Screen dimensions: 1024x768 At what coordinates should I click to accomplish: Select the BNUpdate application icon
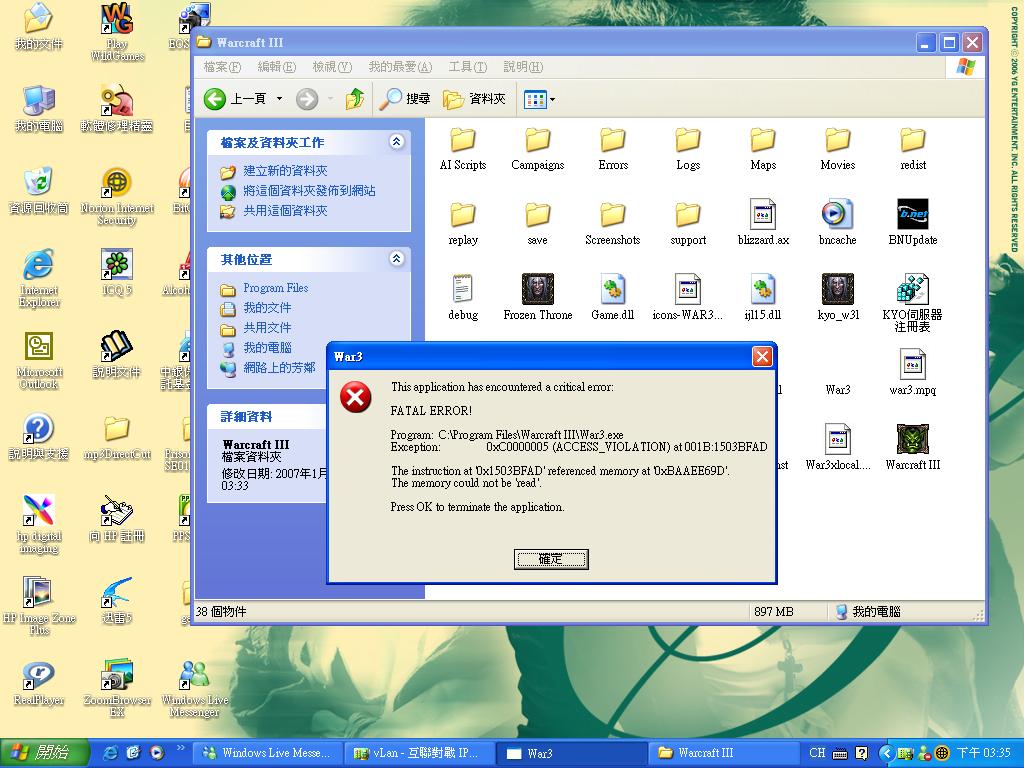point(913,214)
